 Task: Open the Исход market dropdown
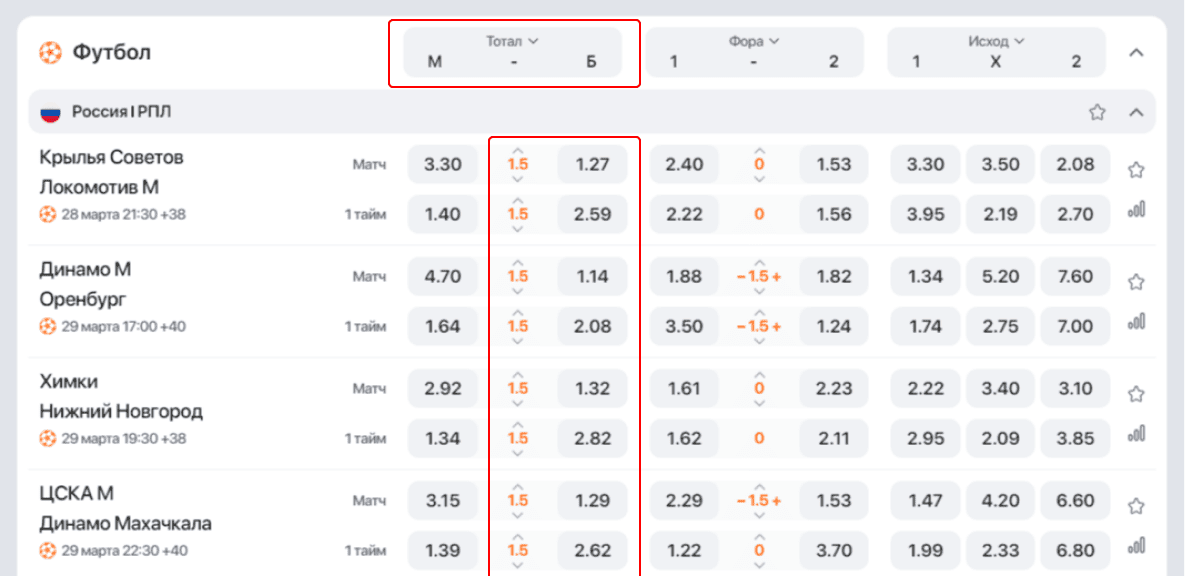click(995, 41)
